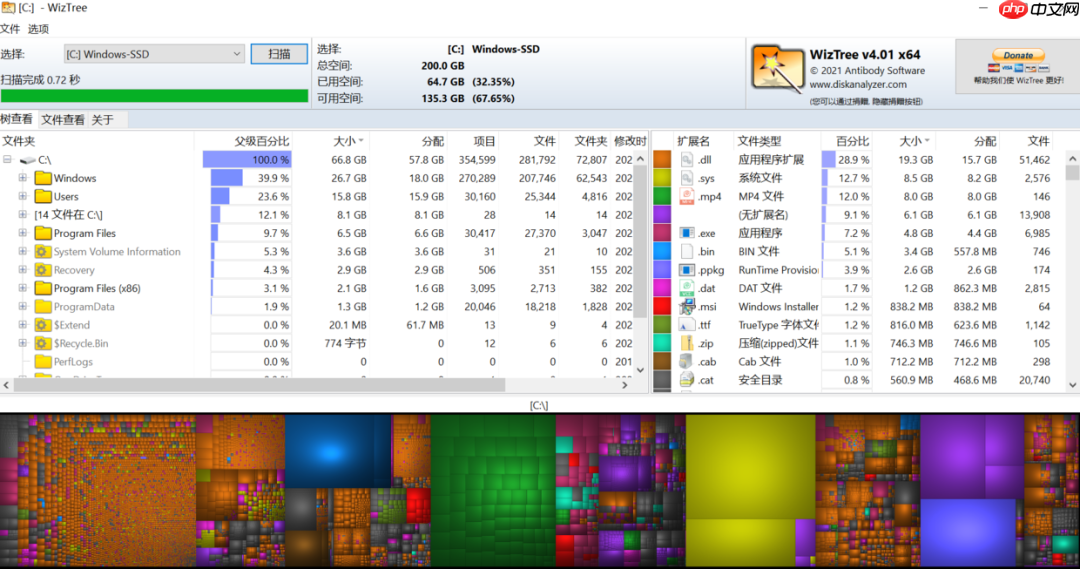Viewport: 1080px width, 569px height.
Task: Click the .dat file type icon
Action: click(687, 288)
